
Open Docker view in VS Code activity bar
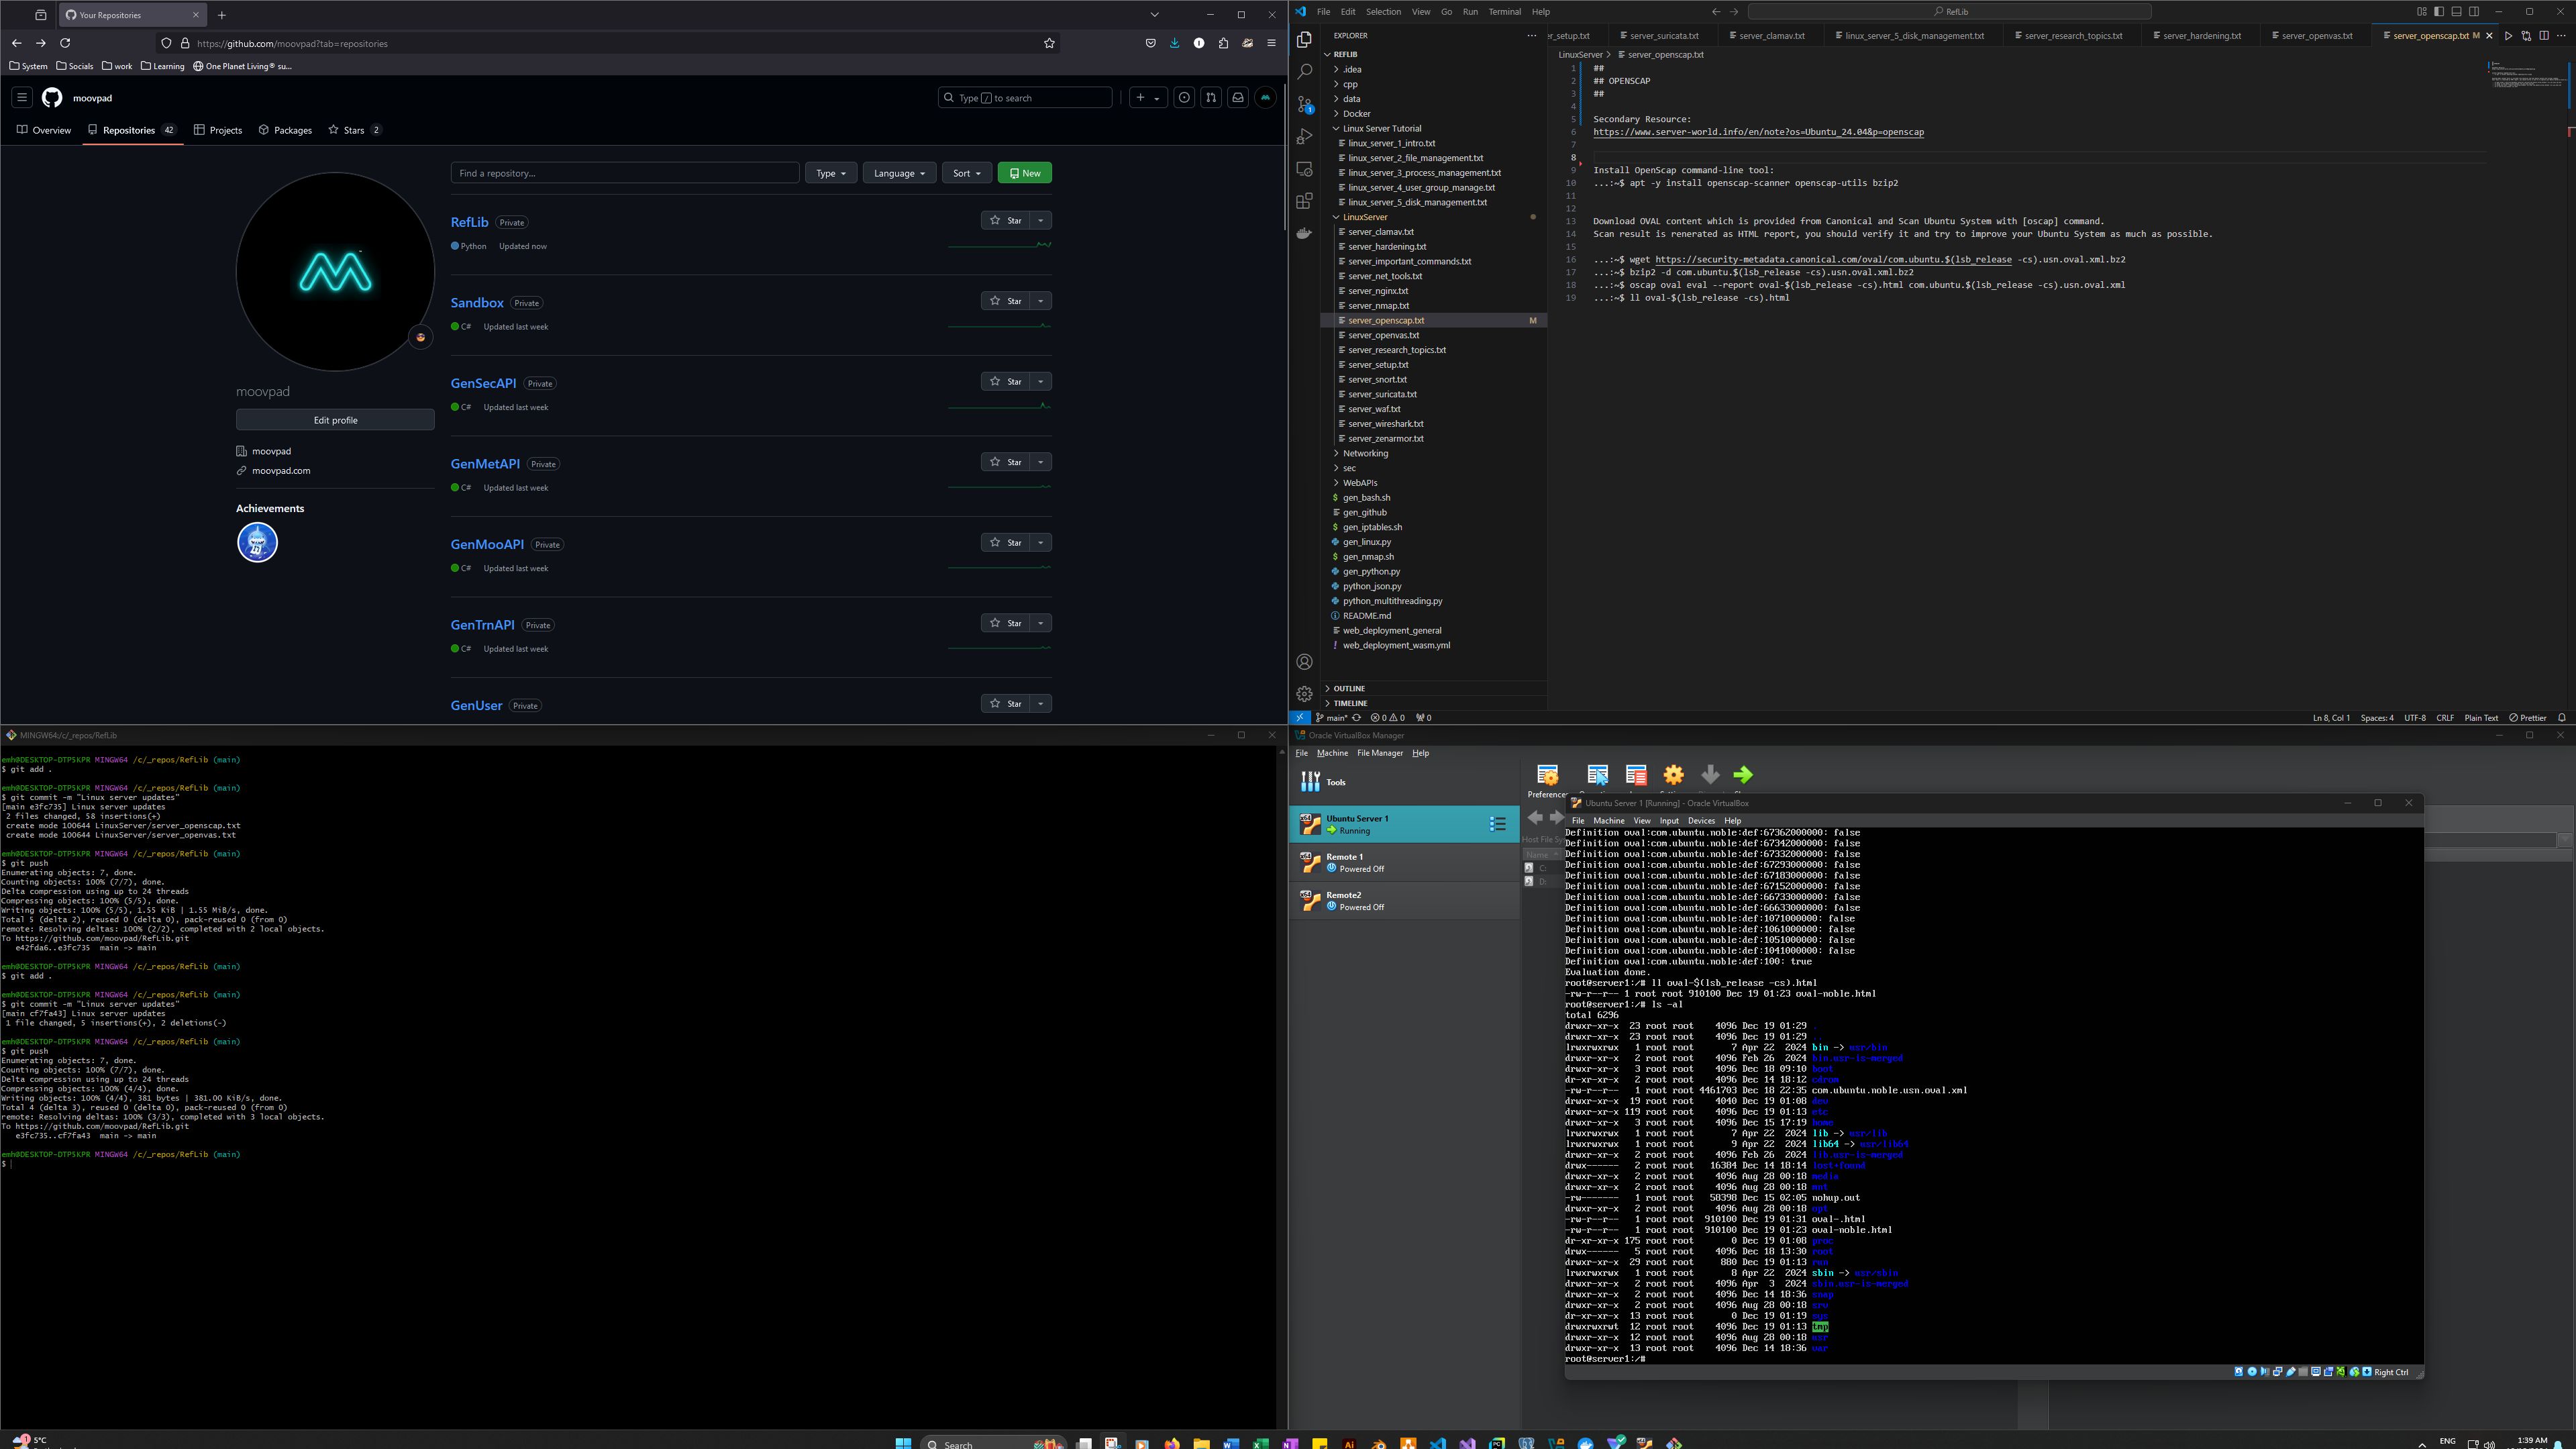click(x=1304, y=233)
